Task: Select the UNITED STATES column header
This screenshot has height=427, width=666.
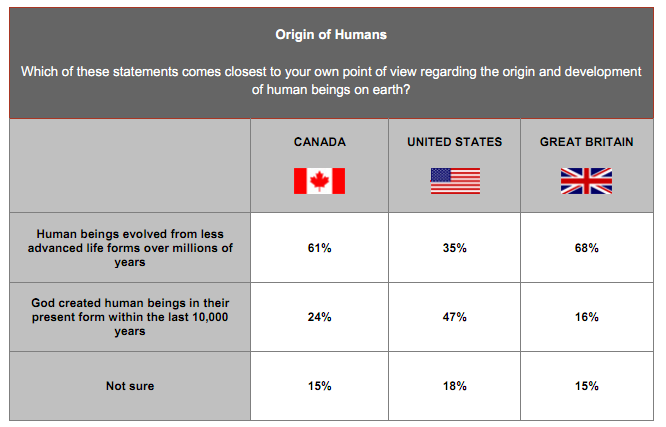Action: (x=454, y=142)
